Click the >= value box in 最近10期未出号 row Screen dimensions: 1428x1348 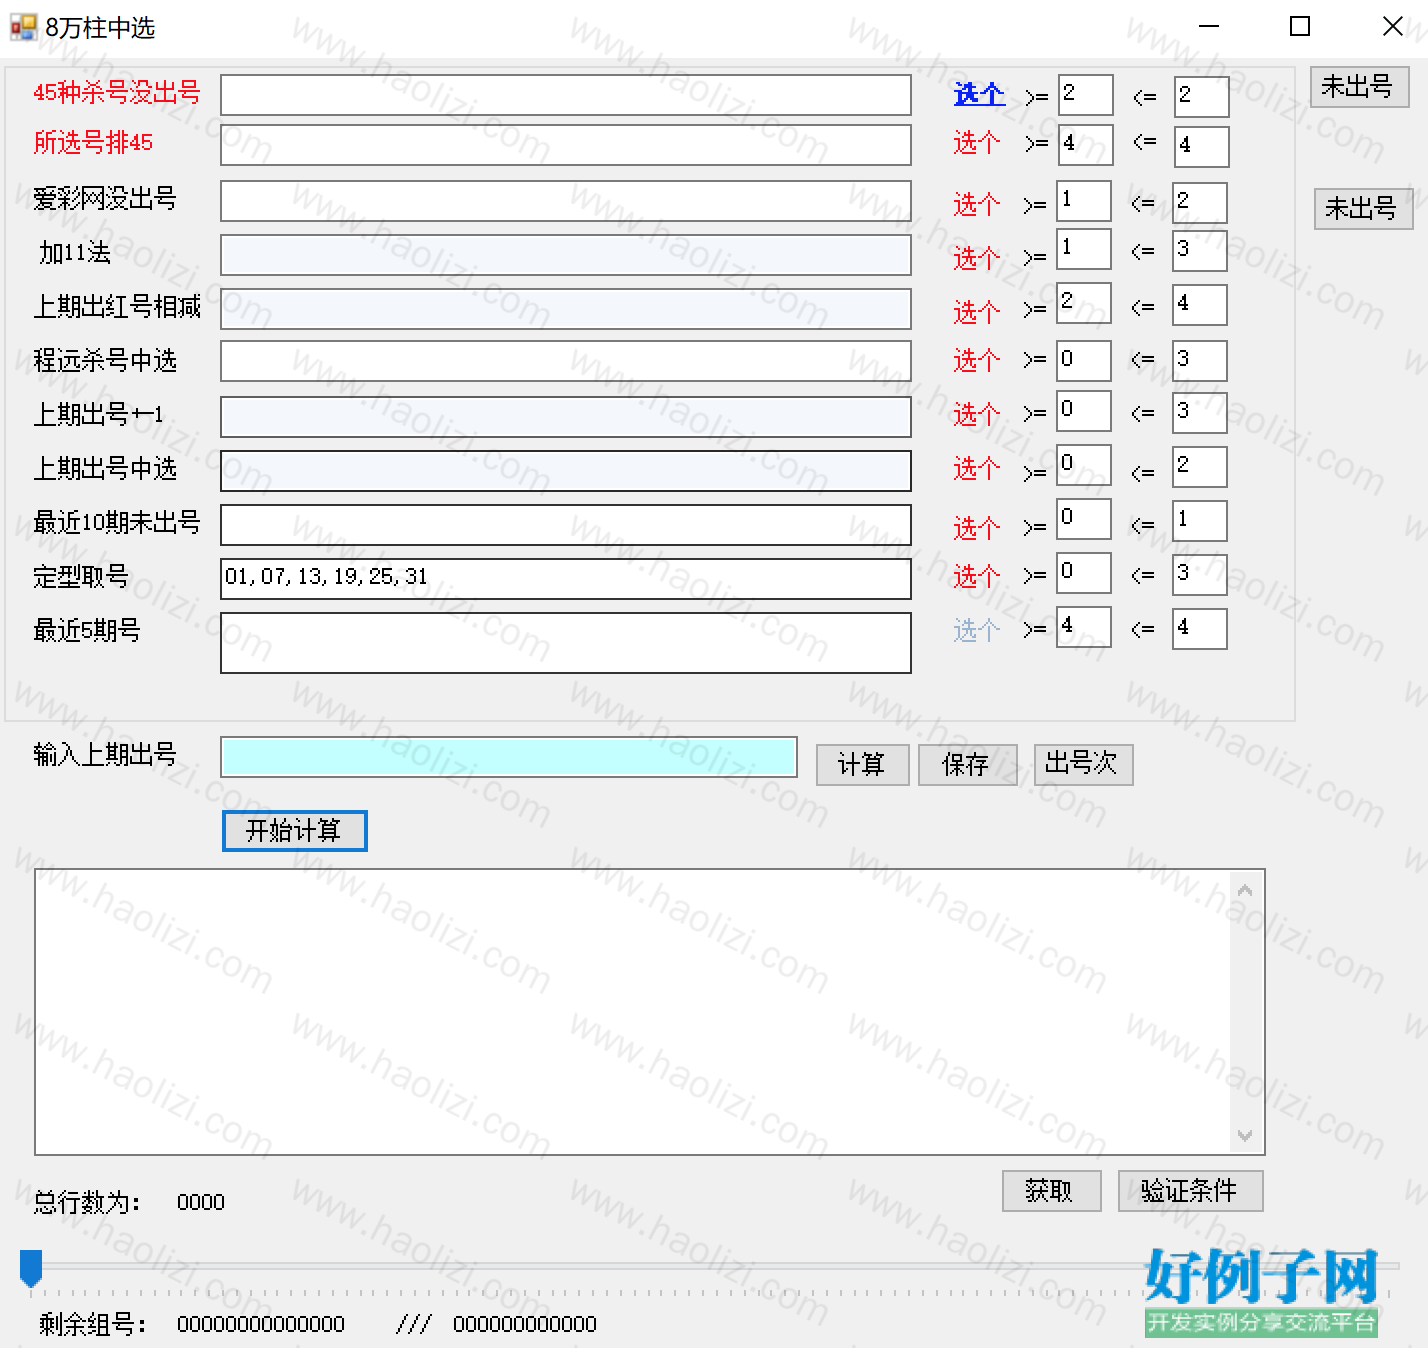[1084, 519]
